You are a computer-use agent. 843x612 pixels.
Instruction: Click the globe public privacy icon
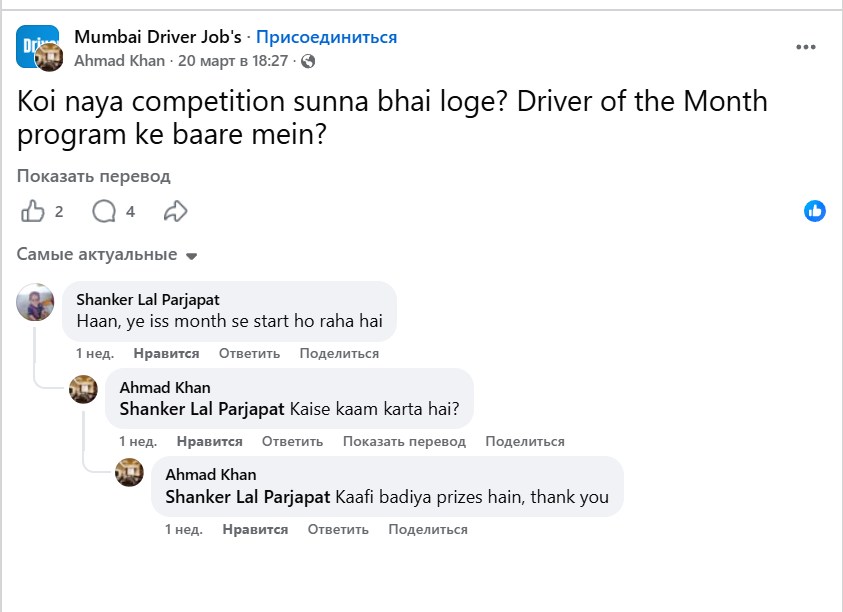tap(308, 61)
